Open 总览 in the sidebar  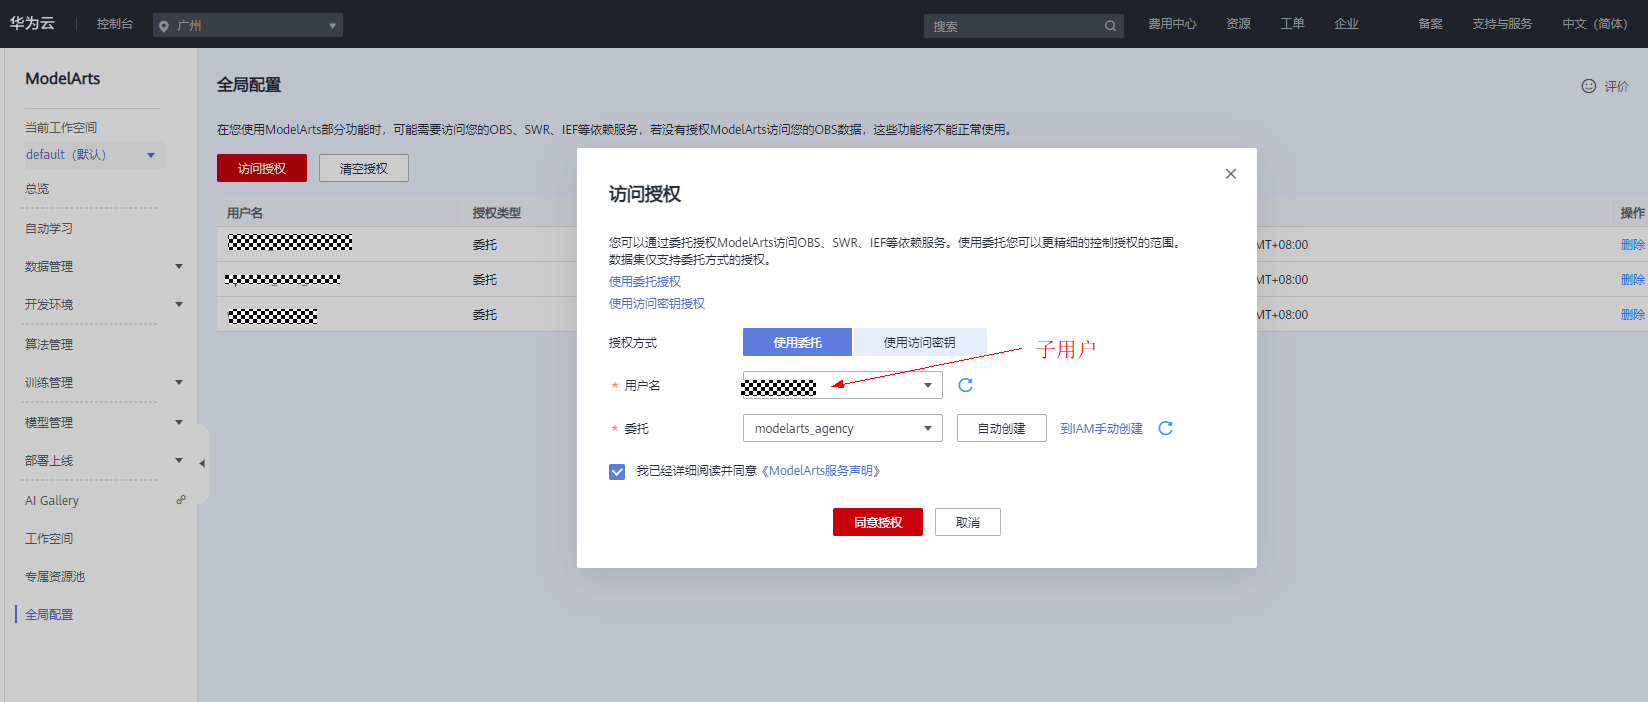click(37, 188)
